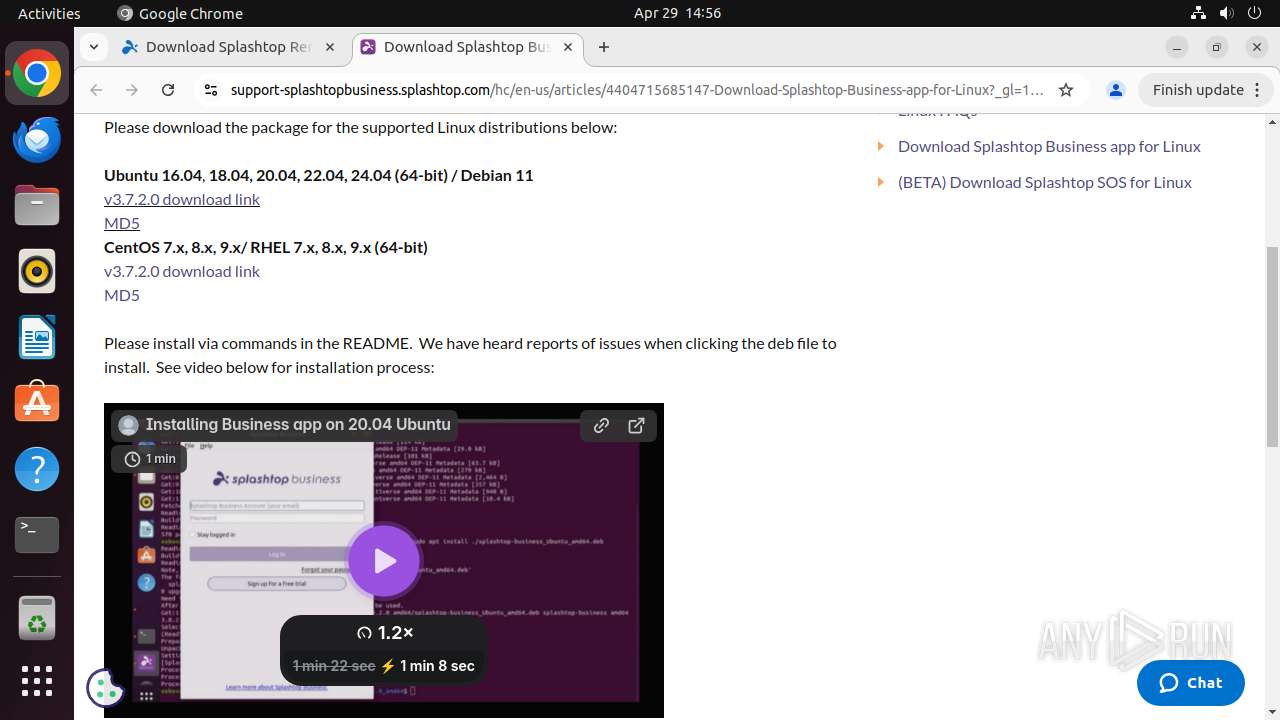The width and height of the screenshot is (1280, 720).
Task: Open (BETA) Download Splashtop SOS for Linux
Action: click(x=1045, y=182)
